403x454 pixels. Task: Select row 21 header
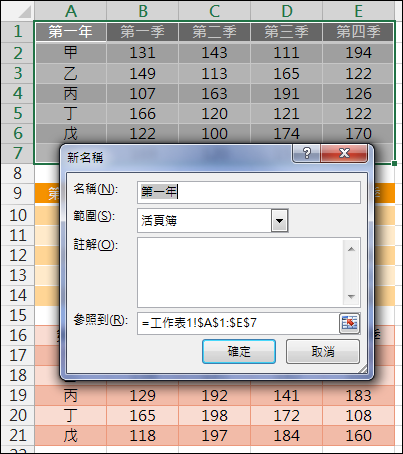coord(18,435)
